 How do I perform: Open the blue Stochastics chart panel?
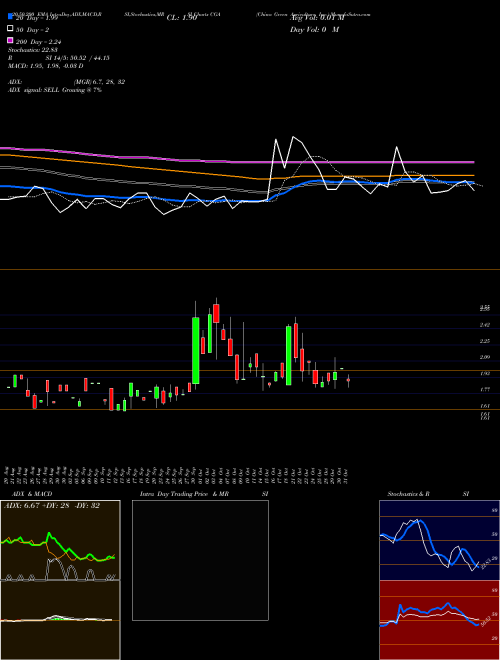point(439,540)
